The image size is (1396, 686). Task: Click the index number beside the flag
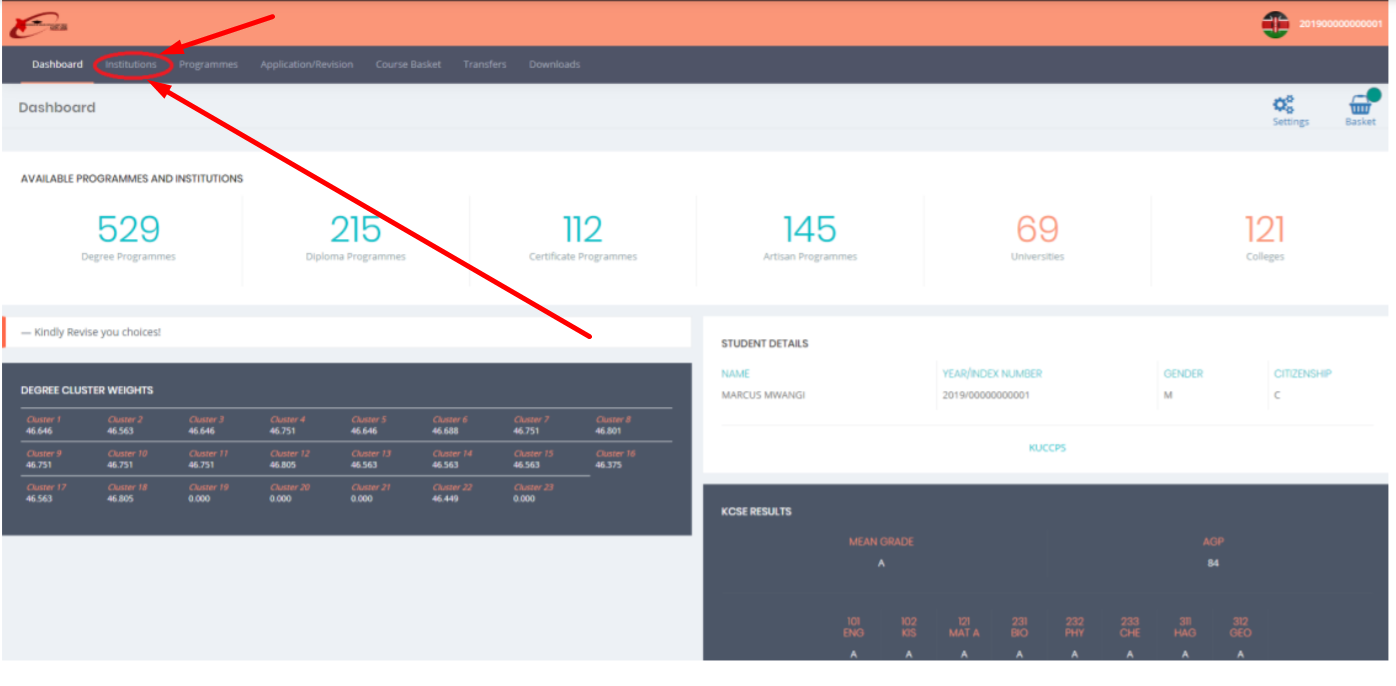tap(1340, 24)
